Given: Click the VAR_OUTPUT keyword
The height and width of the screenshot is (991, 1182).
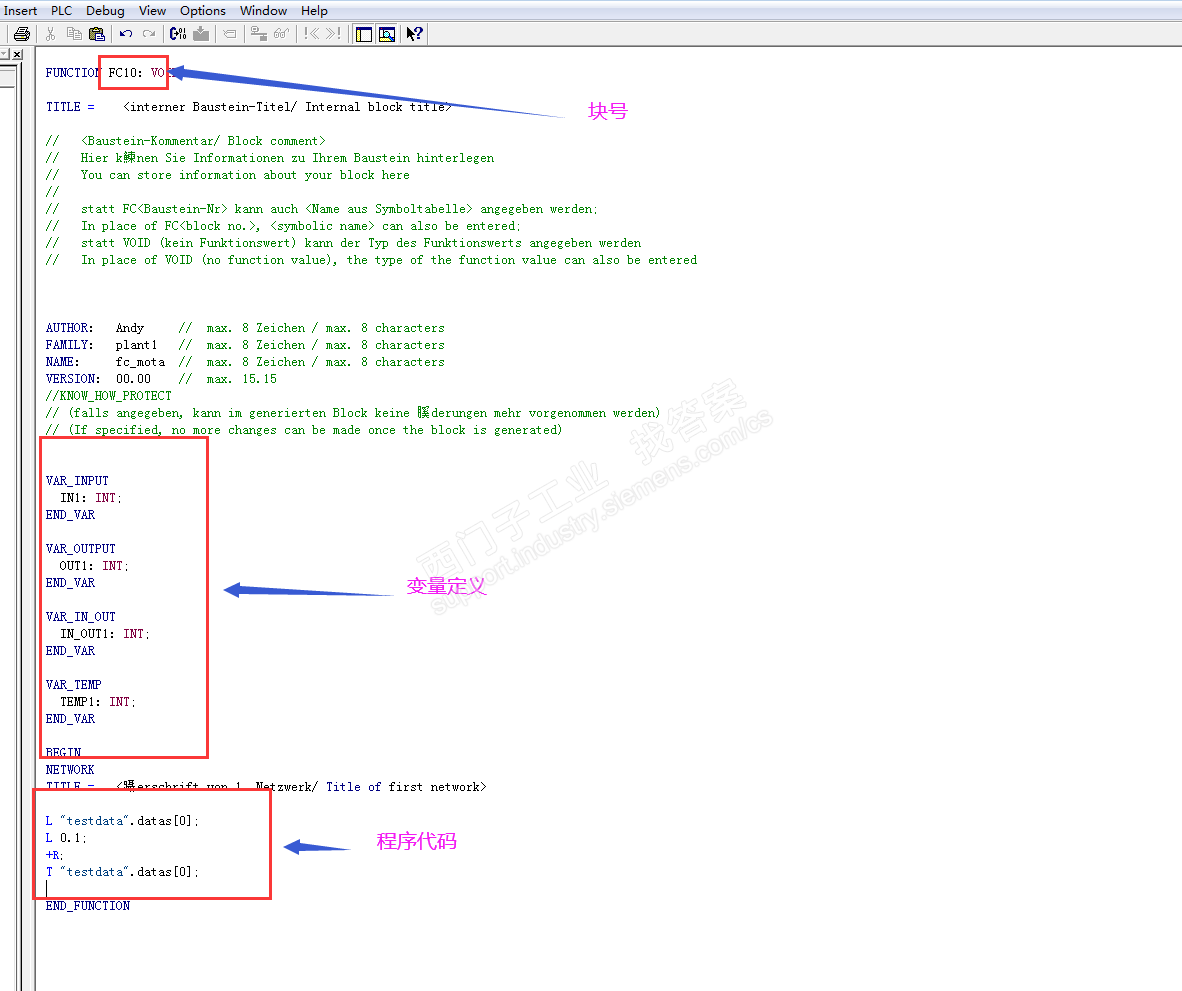Looking at the screenshot, I should point(81,549).
